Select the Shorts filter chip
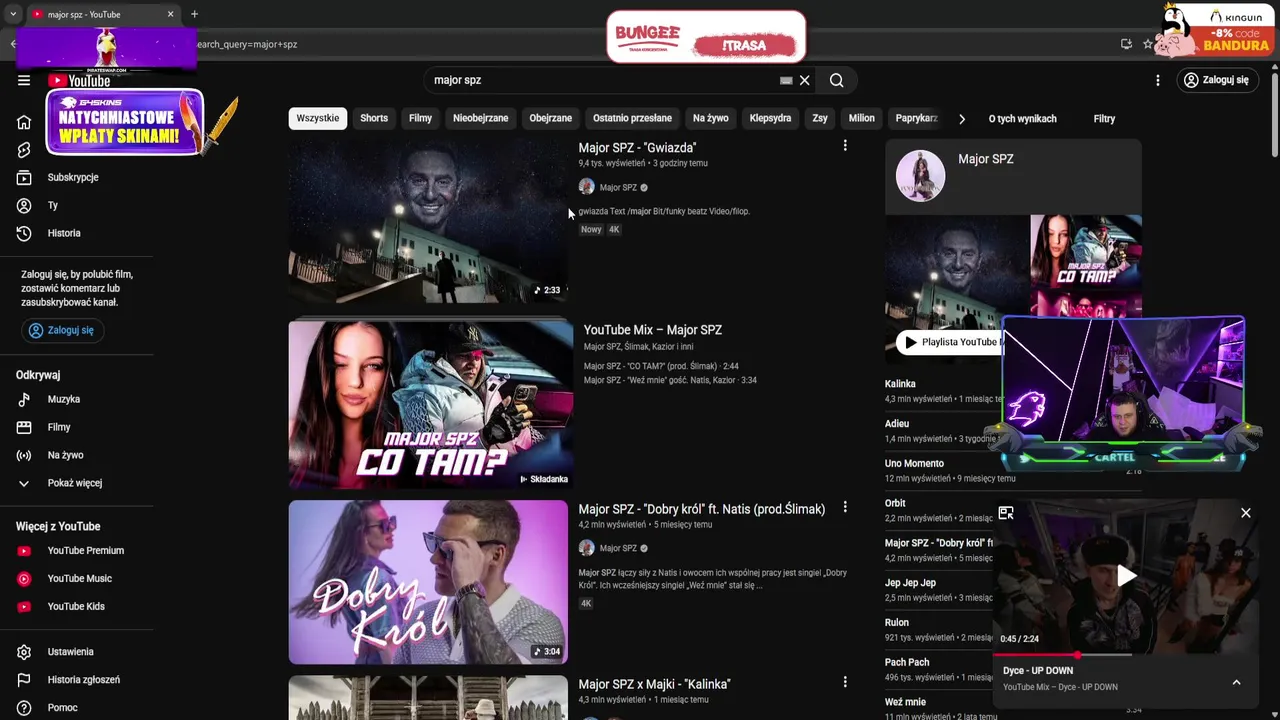This screenshot has height=720, width=1280. (x=374, y=118)
